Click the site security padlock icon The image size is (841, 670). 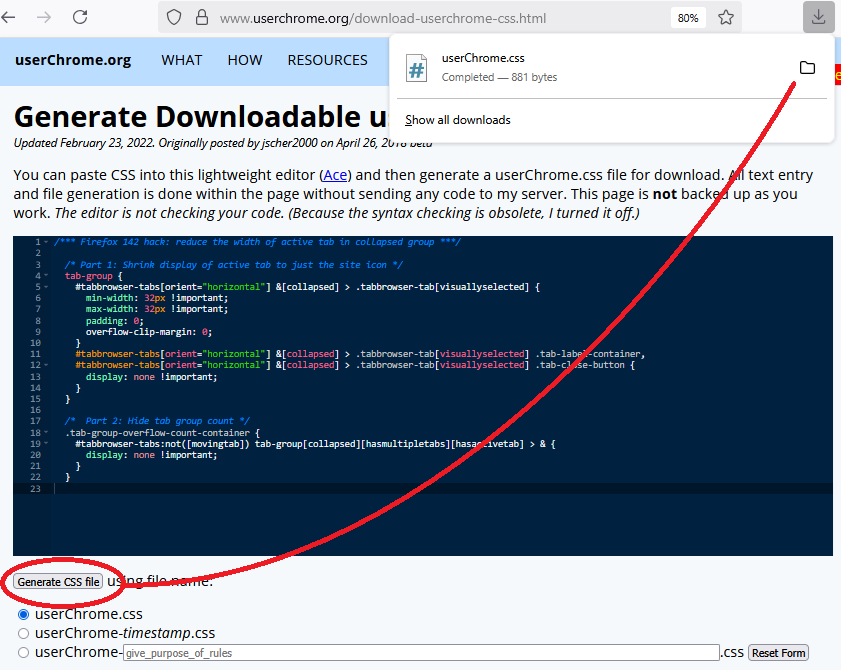[x=201, y=18]
